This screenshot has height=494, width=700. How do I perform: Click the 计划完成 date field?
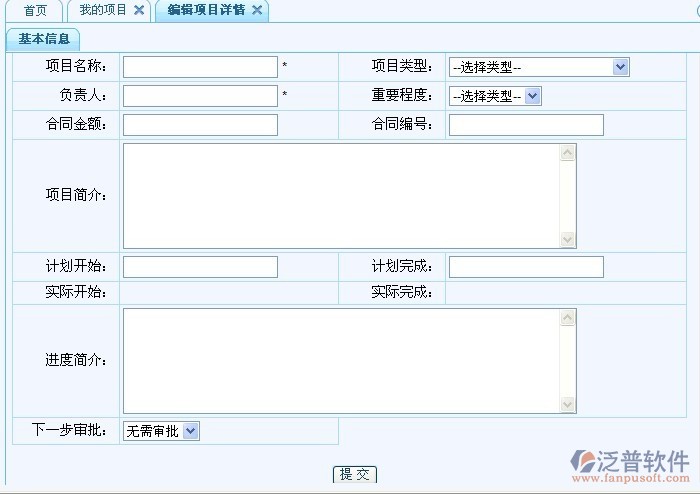tap(526, 267)
